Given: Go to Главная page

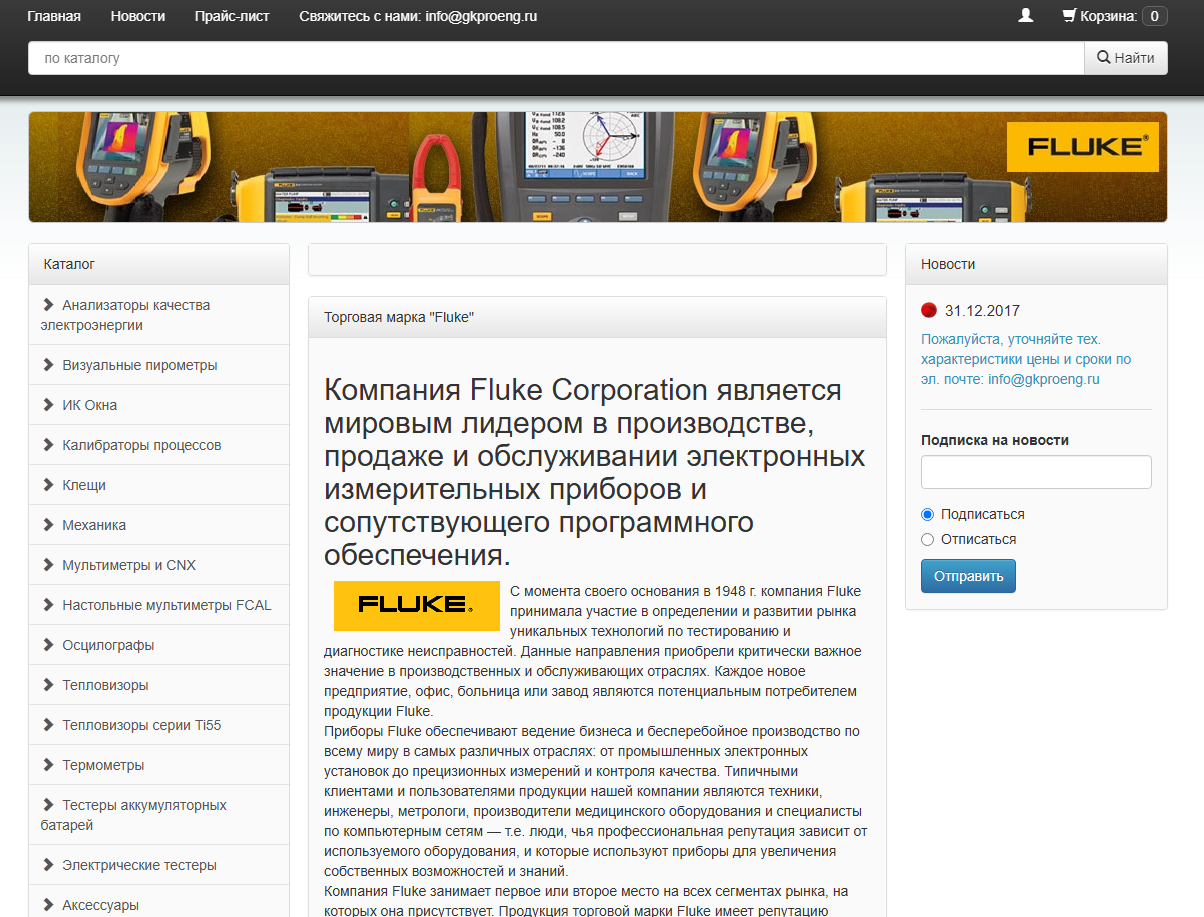Looking at the screenshot, I should (x=54, y=16).
